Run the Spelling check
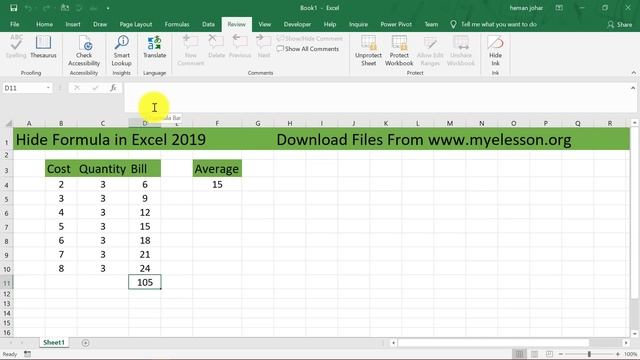Viewport: 640px width, 360px height. point(16,47)
